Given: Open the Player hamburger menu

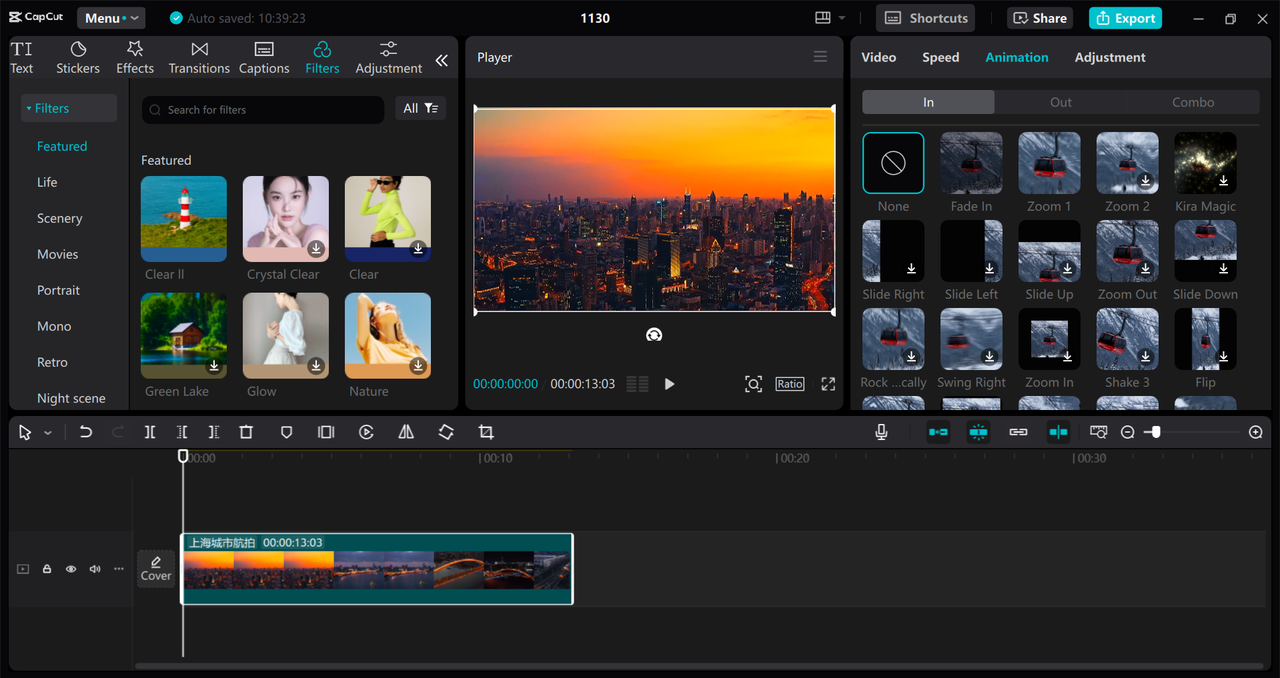Looking at the screenshot, I should point(820,57).
